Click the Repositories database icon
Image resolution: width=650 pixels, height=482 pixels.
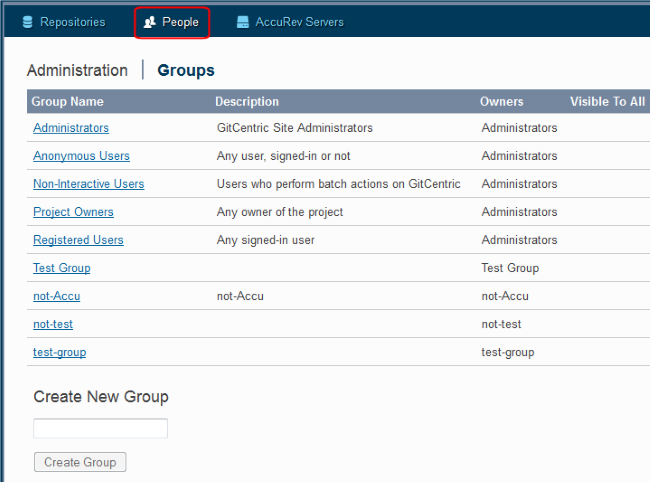(27, 22)
